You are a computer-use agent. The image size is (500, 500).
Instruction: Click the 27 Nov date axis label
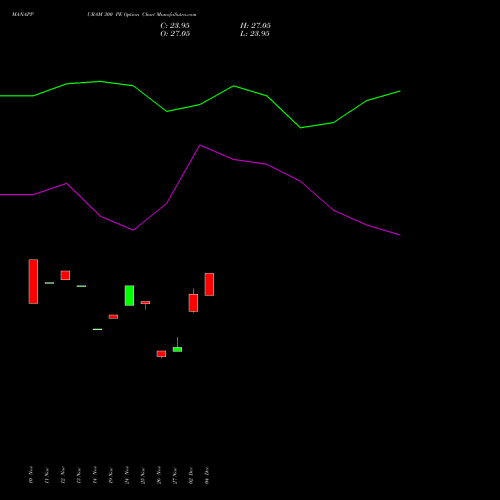coord(175,475)
